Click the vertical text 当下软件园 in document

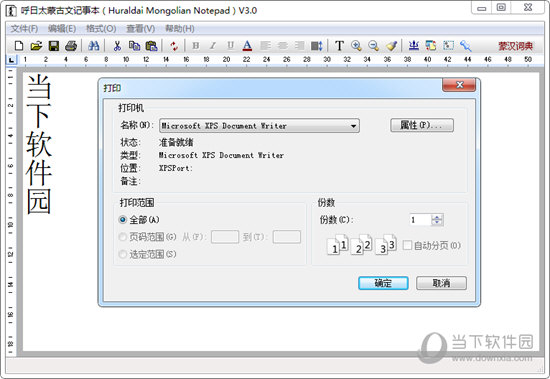tap(39, 145)
